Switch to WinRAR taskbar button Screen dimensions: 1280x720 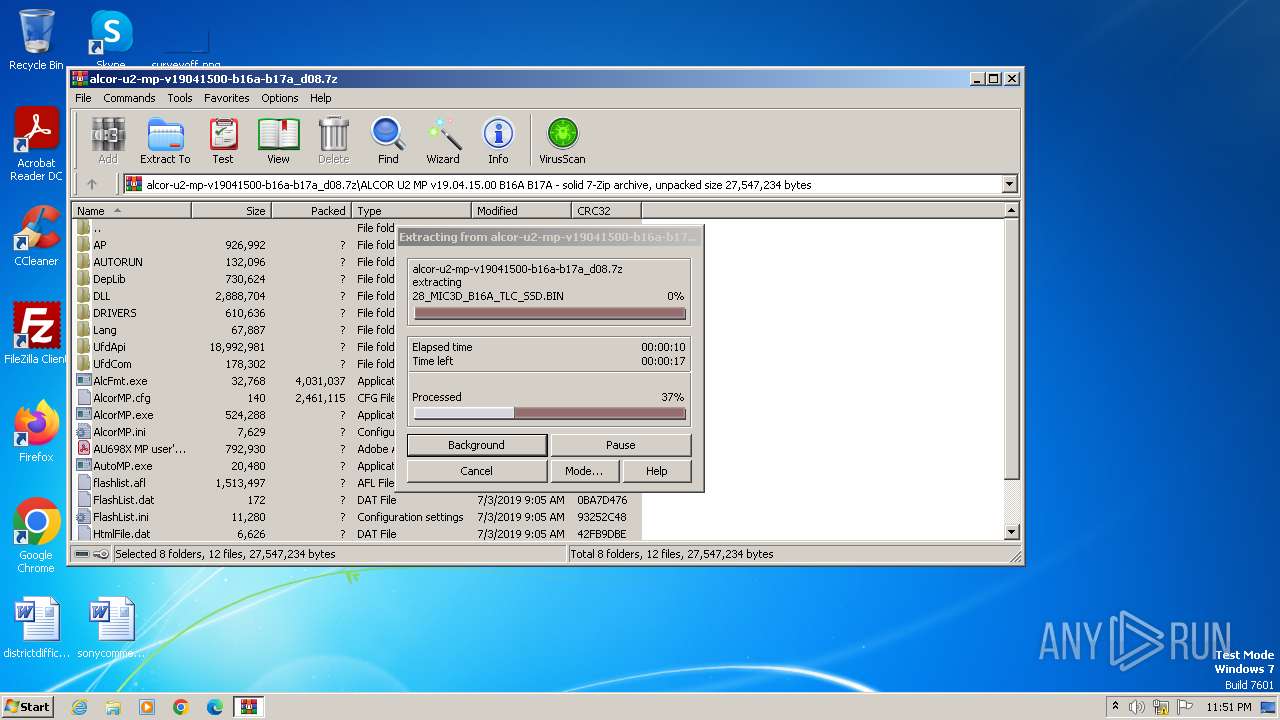249,707
